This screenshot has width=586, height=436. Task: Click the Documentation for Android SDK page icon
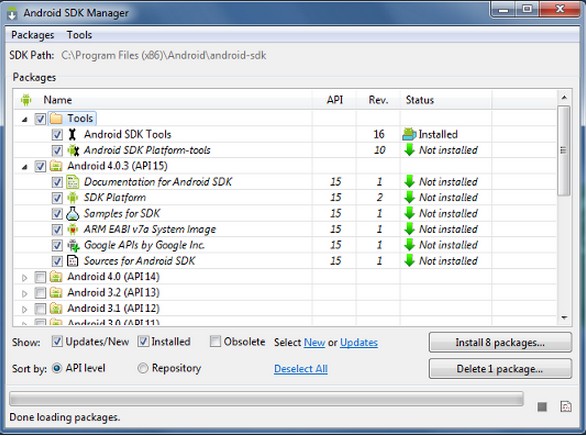(73, 182)
